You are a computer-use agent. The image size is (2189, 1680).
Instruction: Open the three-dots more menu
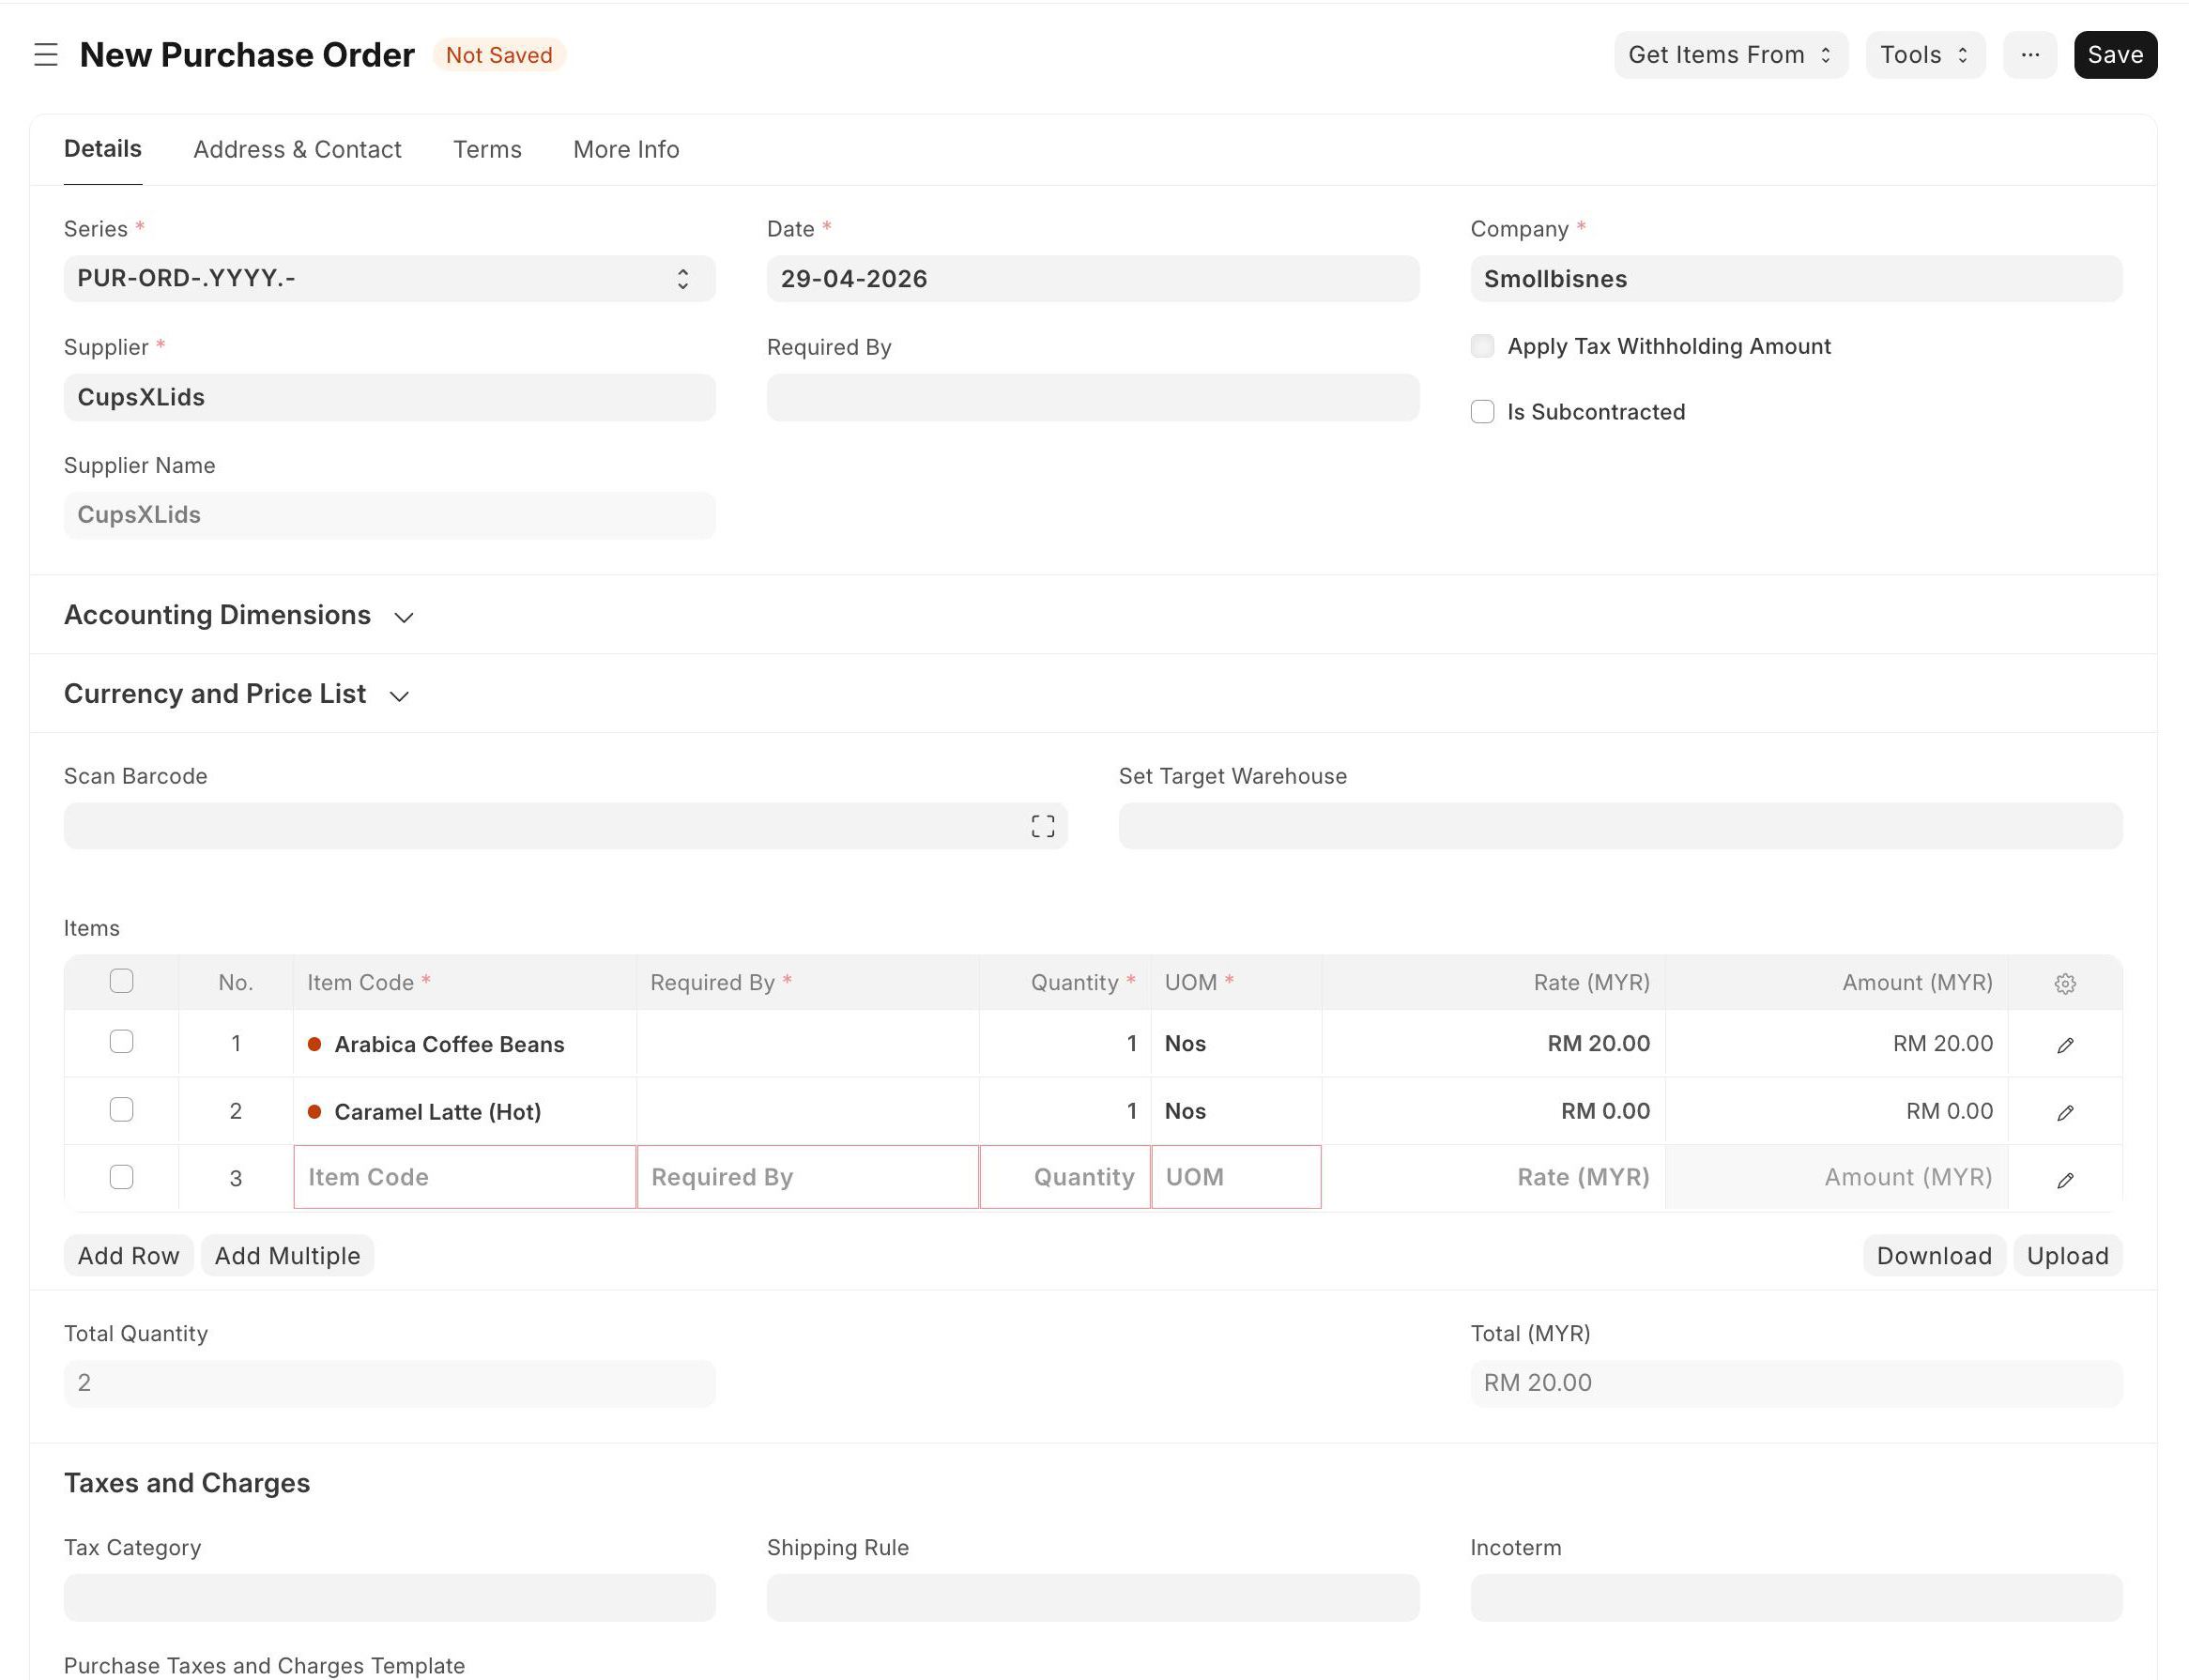[x=2029, y=55]
